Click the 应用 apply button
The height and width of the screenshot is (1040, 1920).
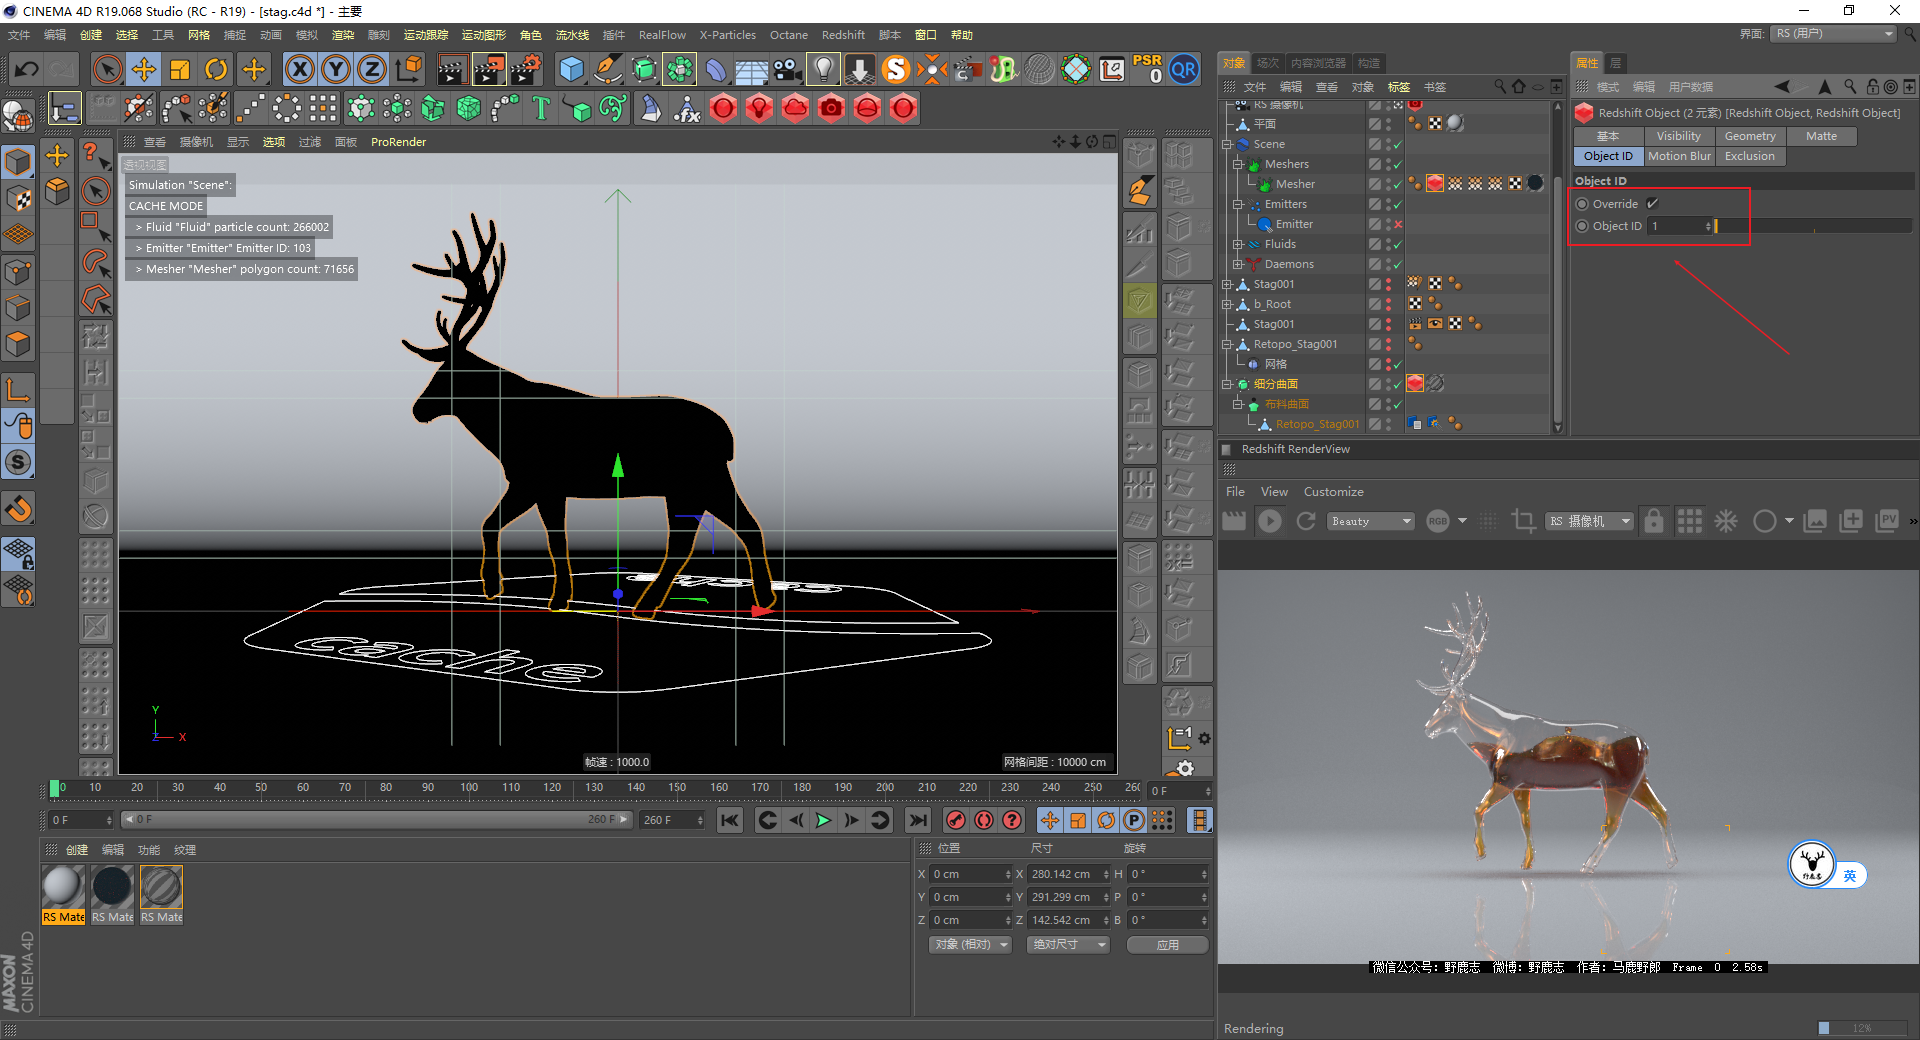tap(1167, 945)
